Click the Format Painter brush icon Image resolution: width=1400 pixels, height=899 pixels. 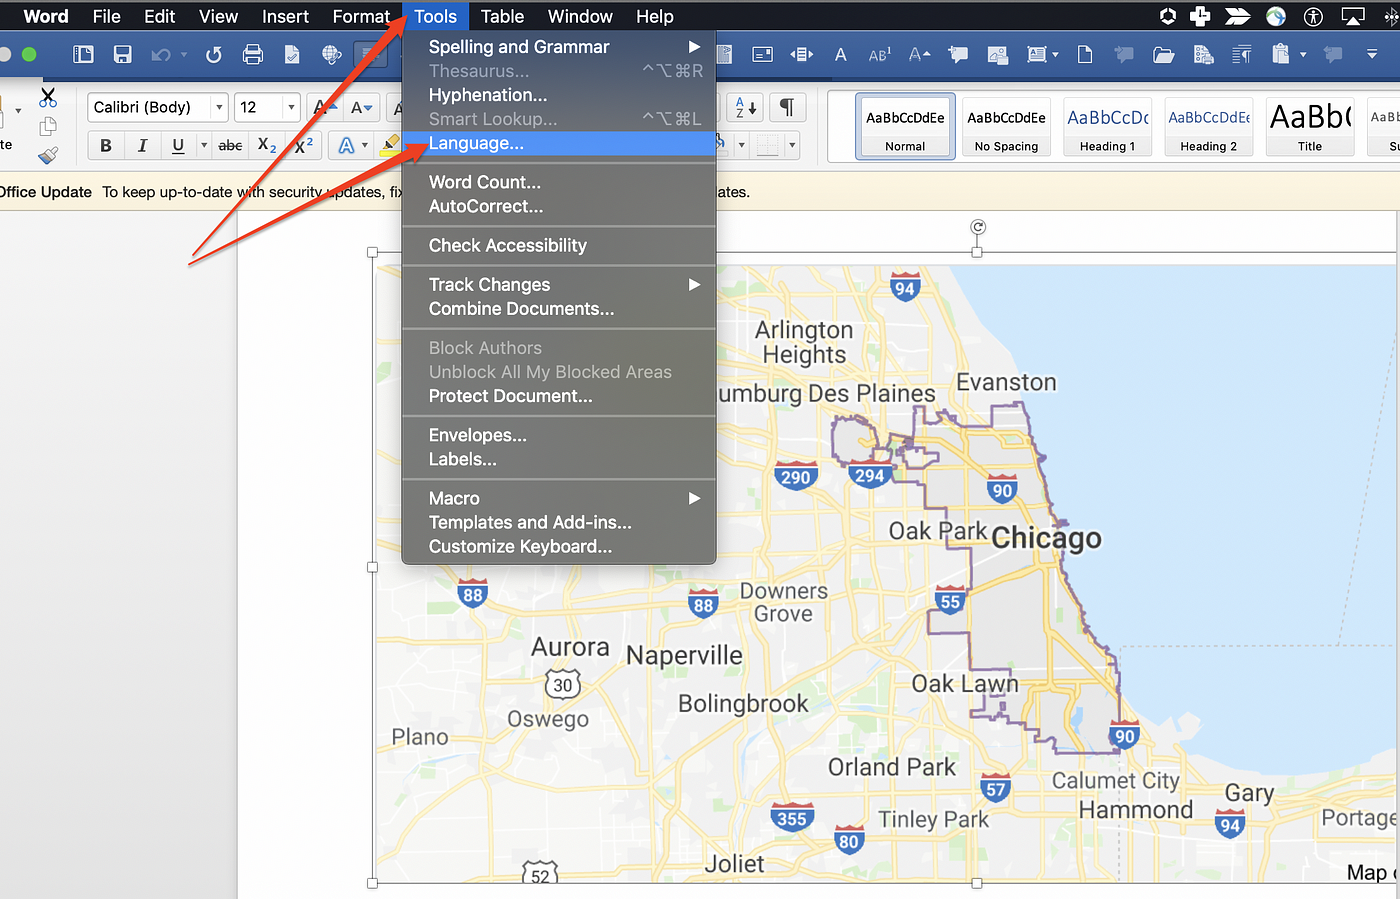[x=47, y=155]
